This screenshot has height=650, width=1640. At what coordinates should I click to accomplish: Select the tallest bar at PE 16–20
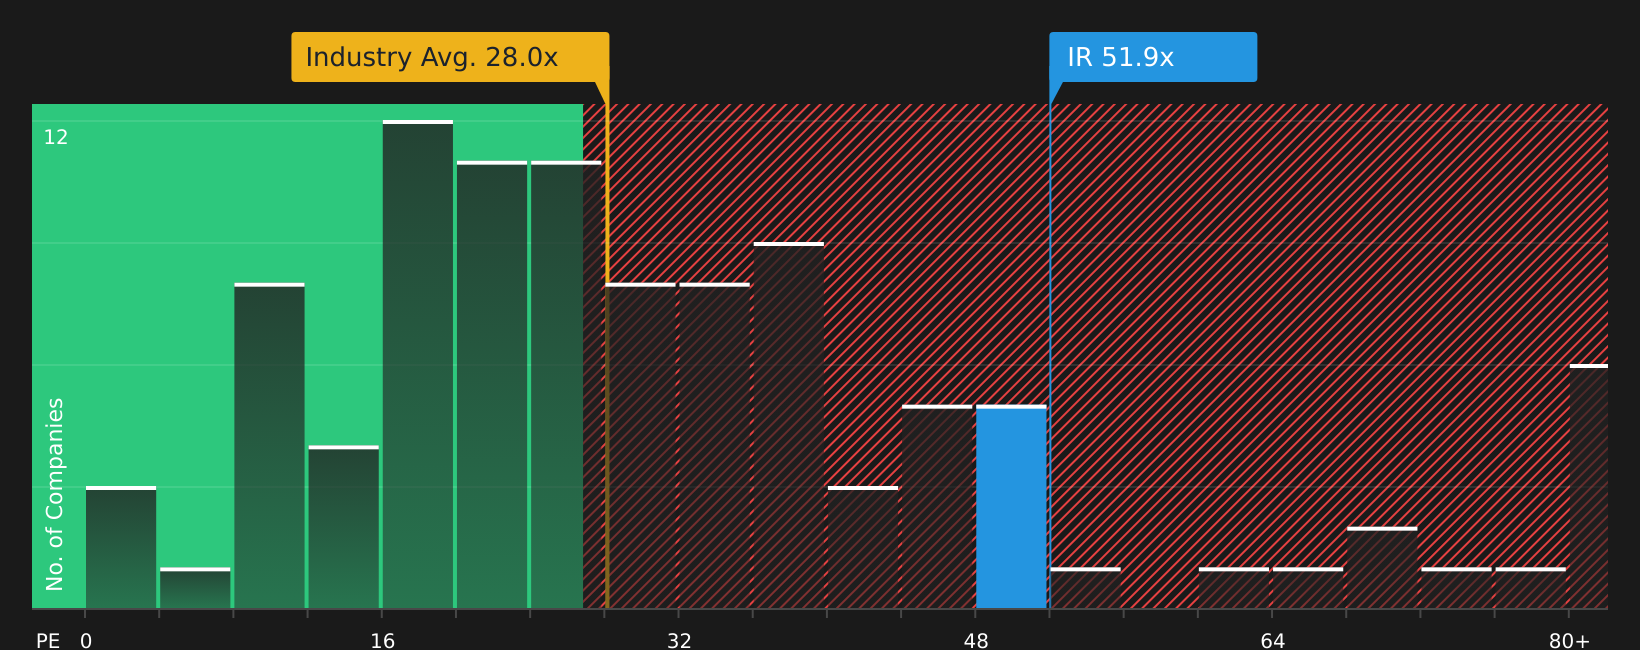point(418,365)
